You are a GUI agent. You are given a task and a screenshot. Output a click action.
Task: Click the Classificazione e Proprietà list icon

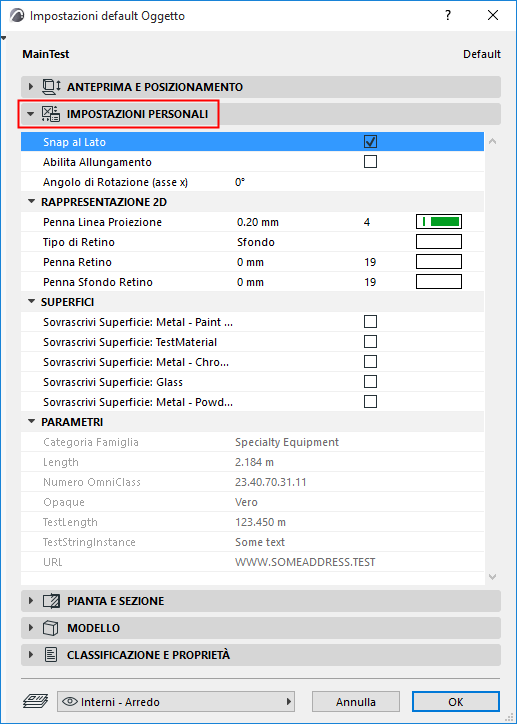(x=51, y=655)
